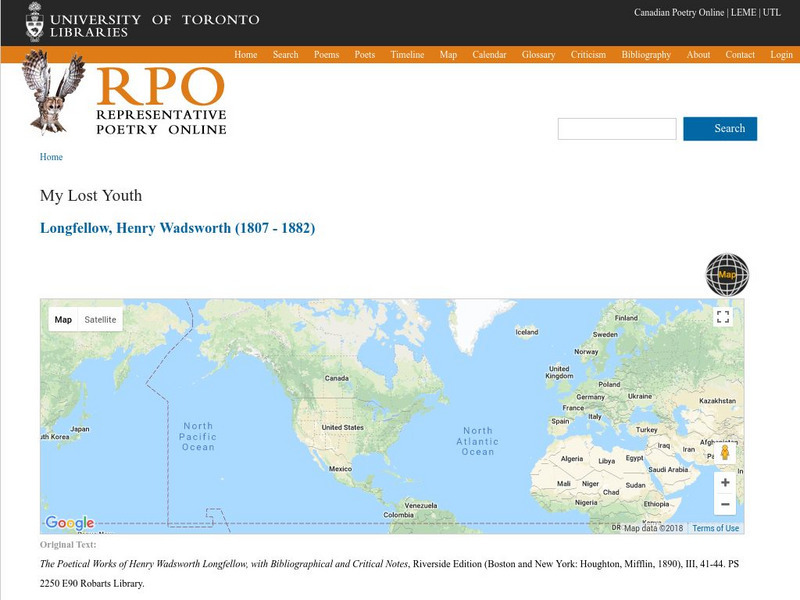The width and height of the screenshot is (800, 600).
Task: Open the Map menu item
Action: pyautogui.click(x=448, y=55)
